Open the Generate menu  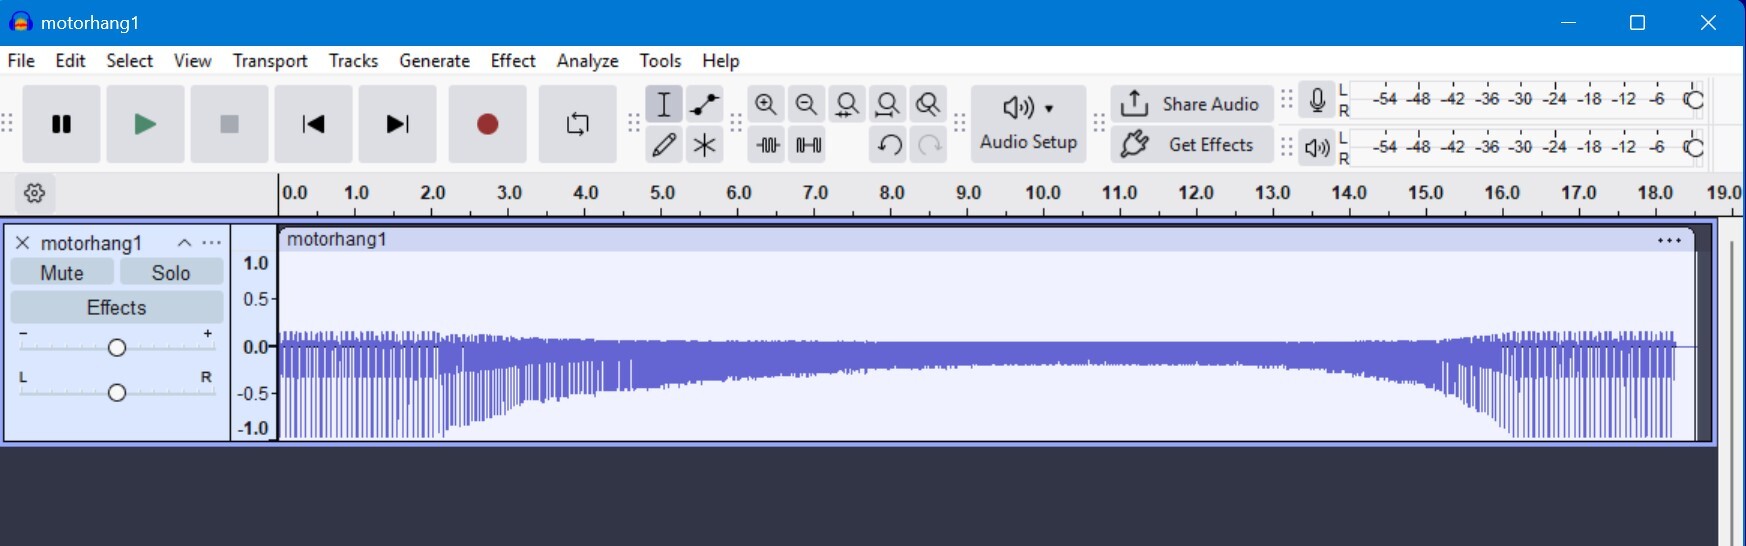click(x=434, y=61)
